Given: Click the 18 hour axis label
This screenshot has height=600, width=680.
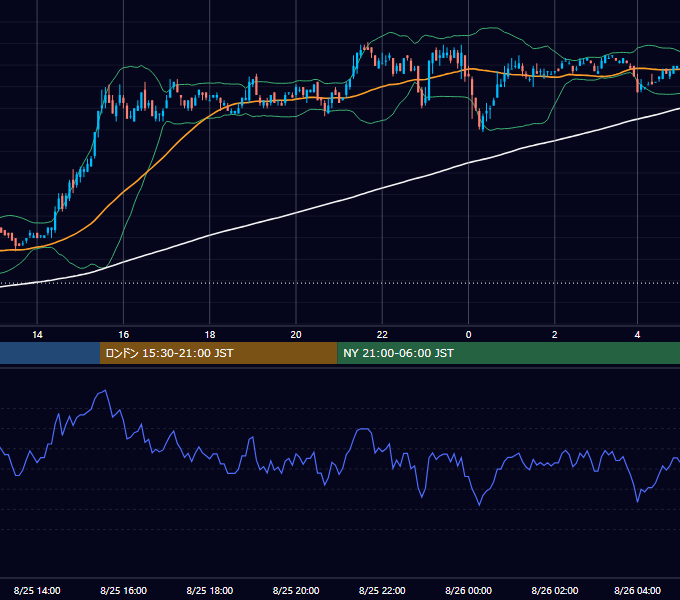Looking at the screenshot, I should coord(210,335).
